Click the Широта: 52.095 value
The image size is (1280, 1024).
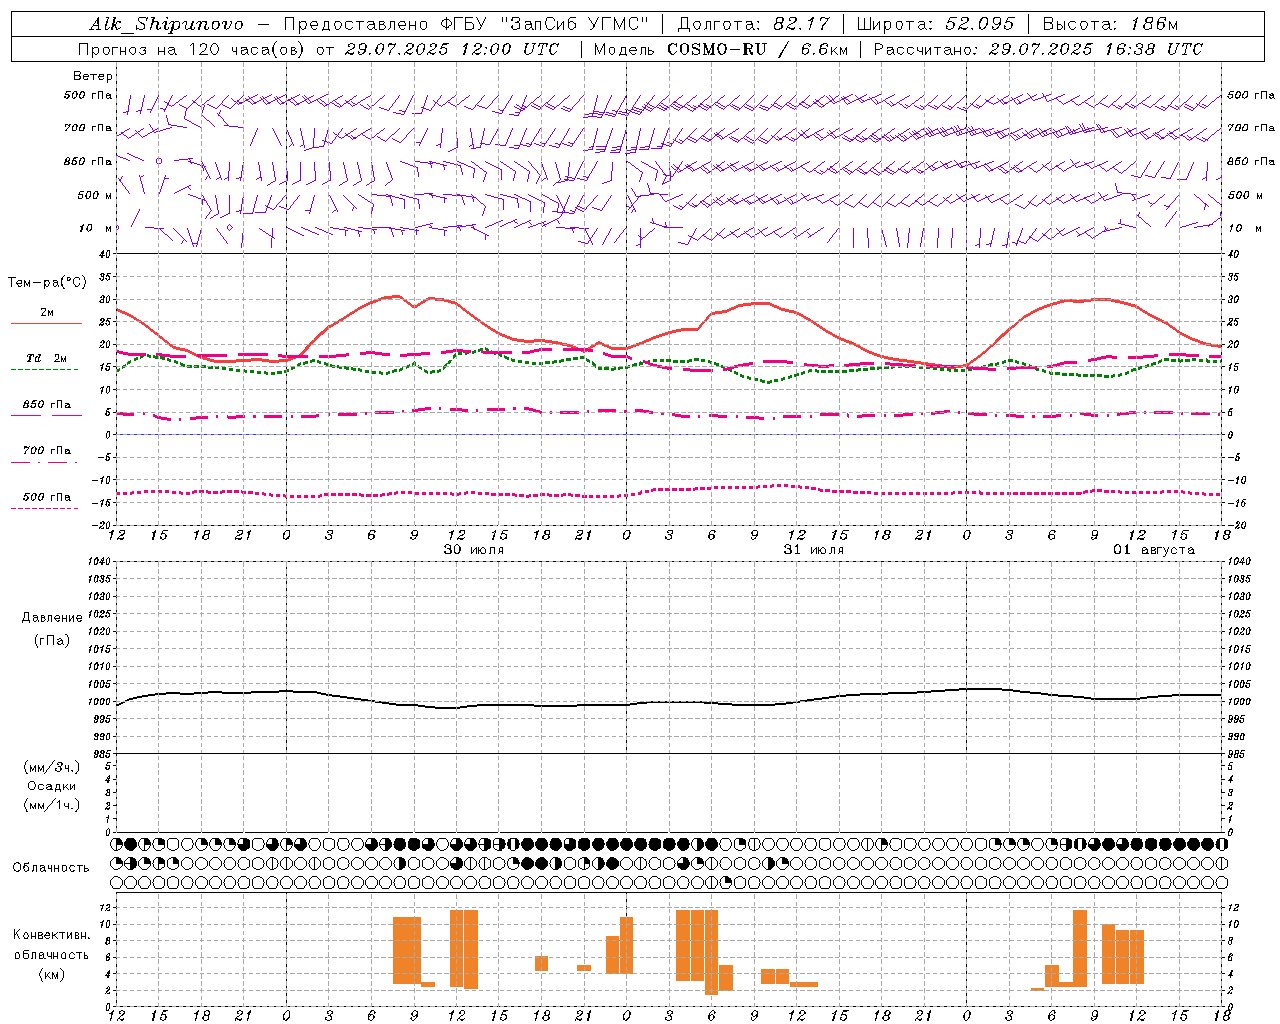tap(936, 24)
